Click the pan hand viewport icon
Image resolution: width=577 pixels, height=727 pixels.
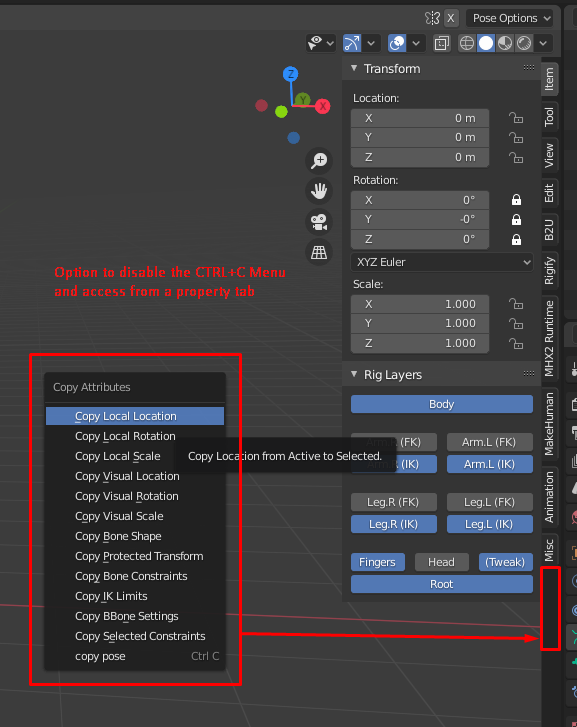(x=319, y=191)
